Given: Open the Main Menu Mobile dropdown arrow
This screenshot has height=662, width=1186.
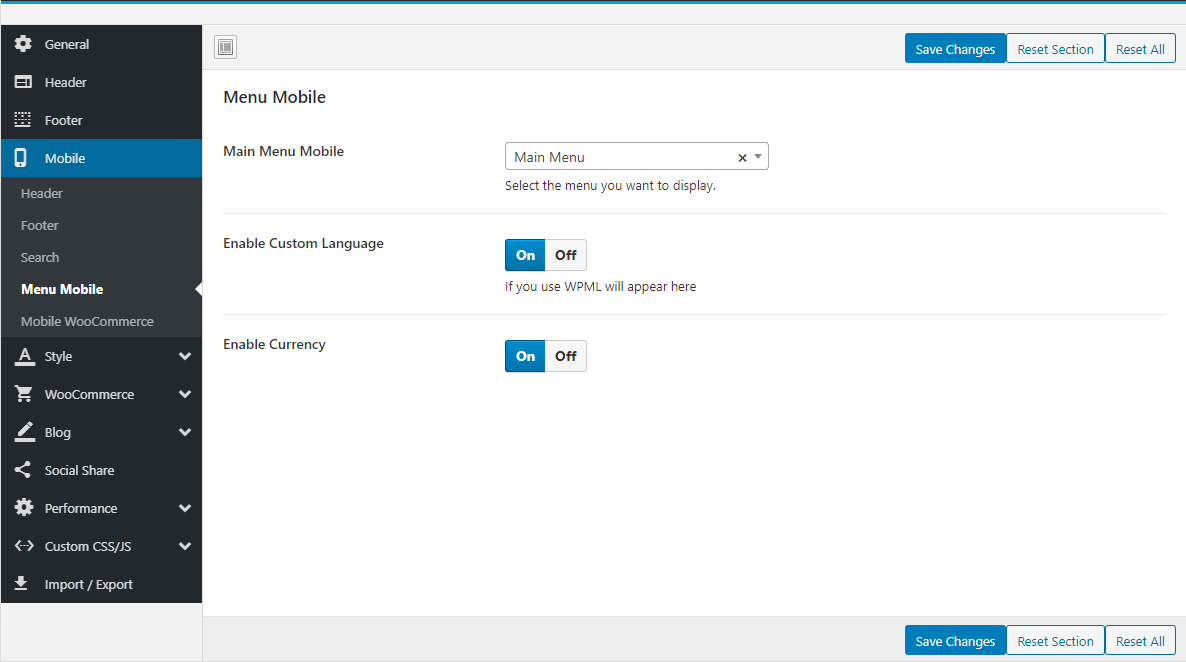Looking at the screenshot, I should [758, 157].
